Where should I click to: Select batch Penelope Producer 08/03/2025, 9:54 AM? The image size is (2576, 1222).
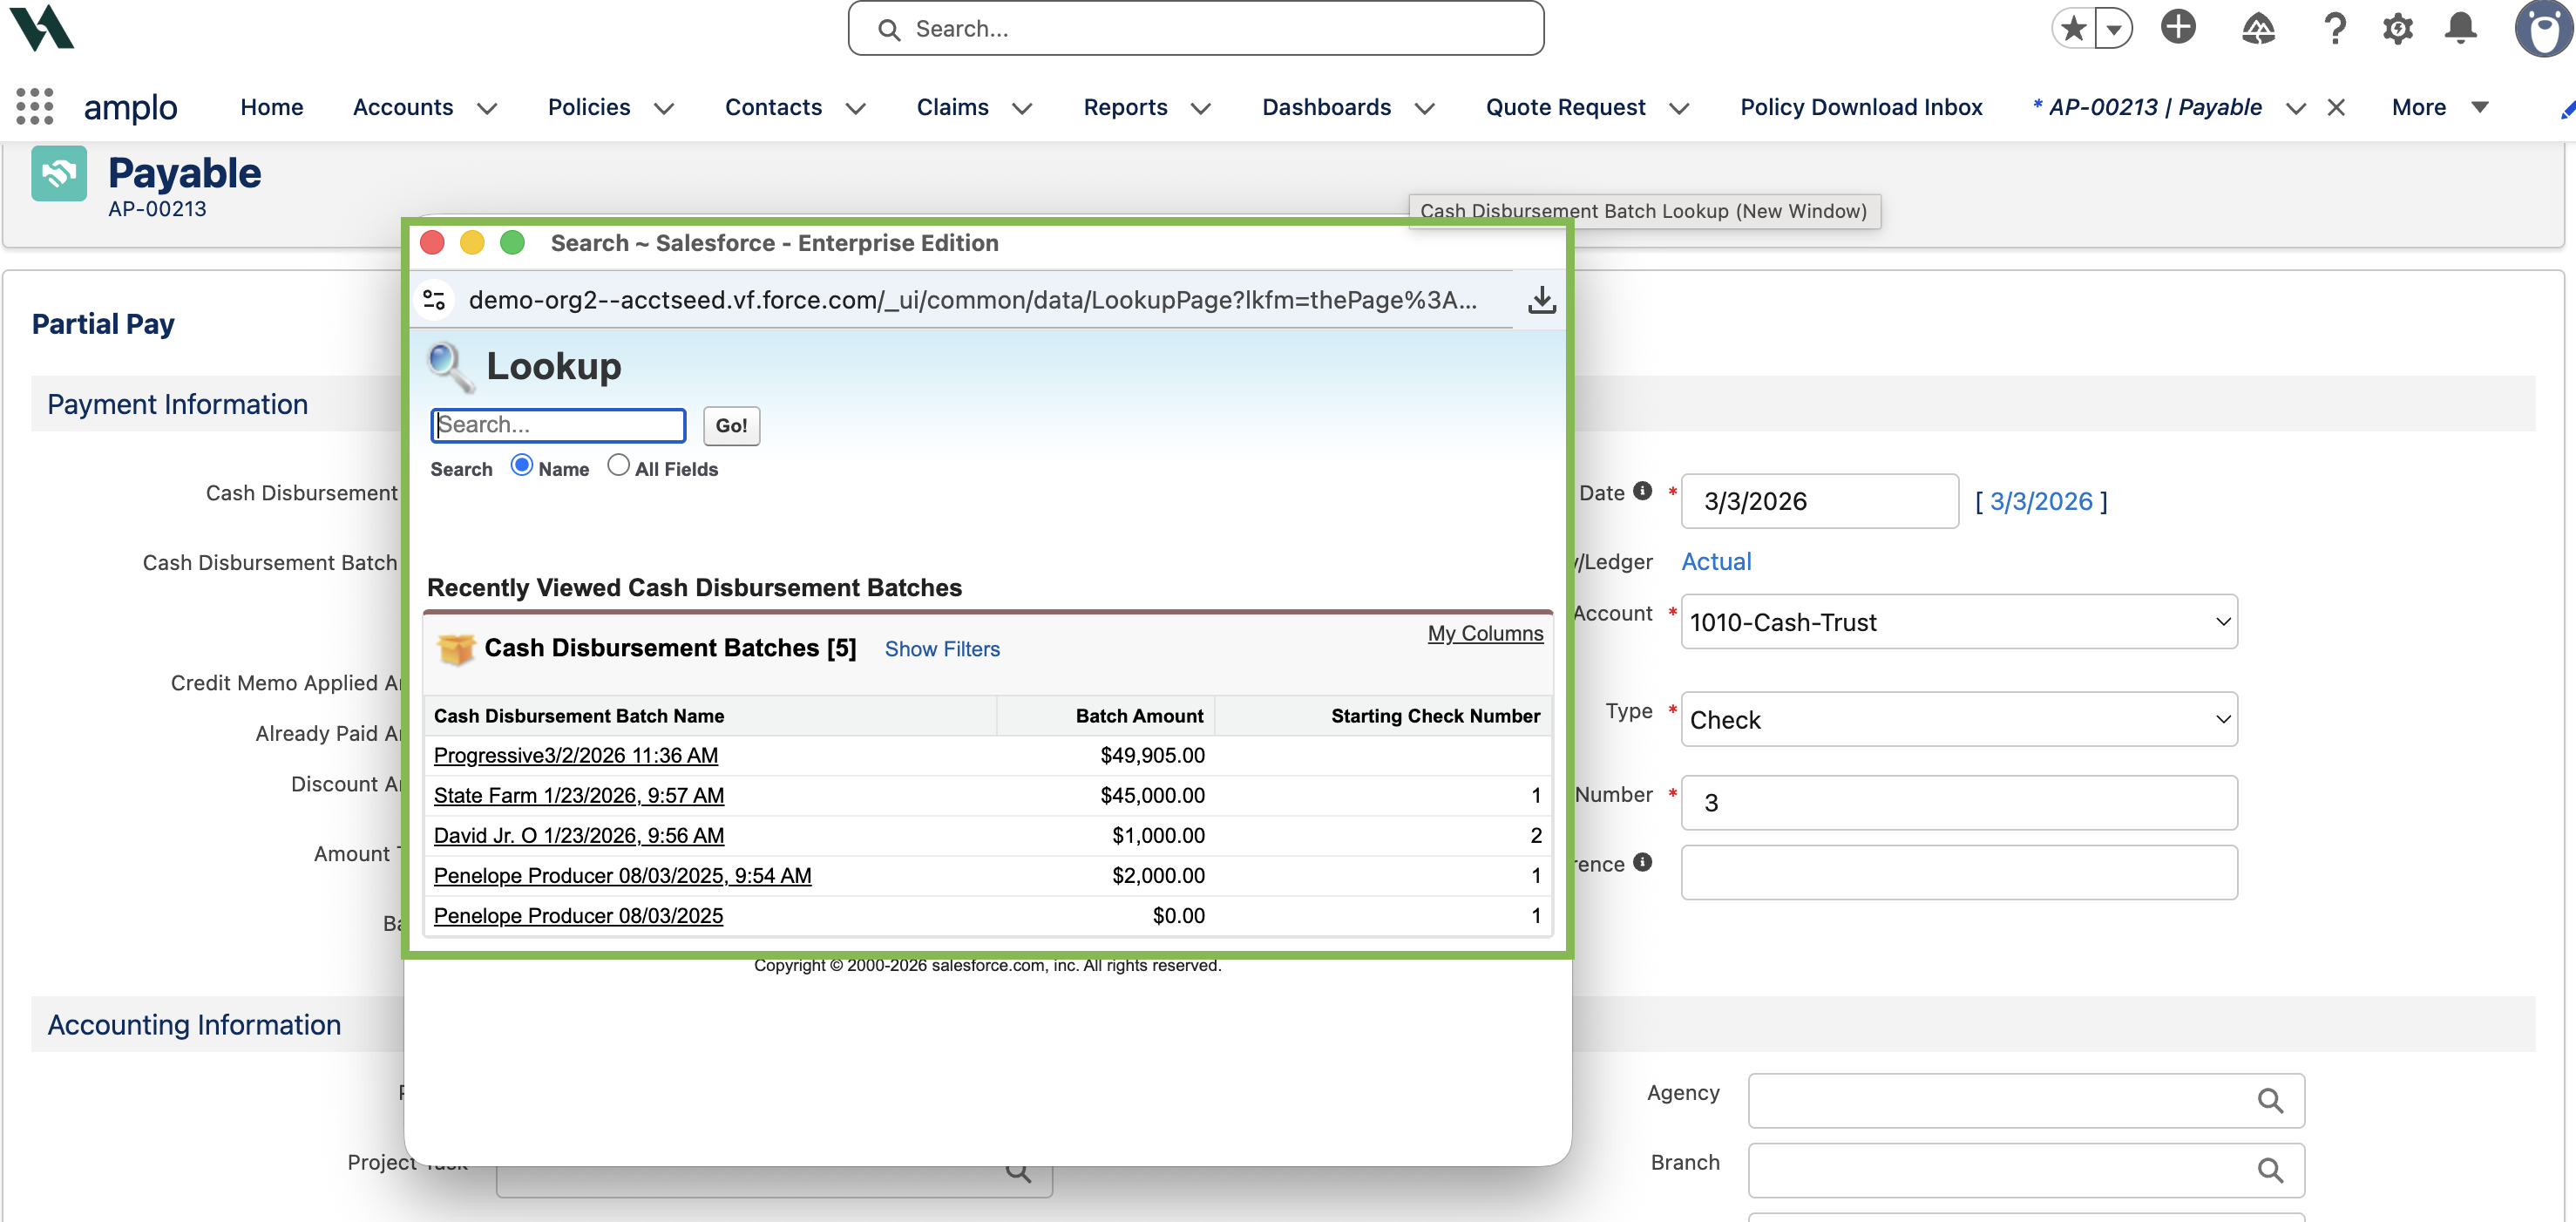[622, 875]
